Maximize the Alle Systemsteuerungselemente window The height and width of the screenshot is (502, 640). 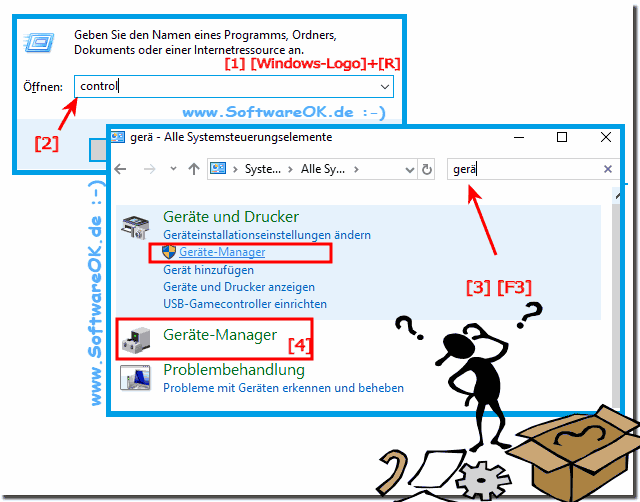(x=562, y=137)
